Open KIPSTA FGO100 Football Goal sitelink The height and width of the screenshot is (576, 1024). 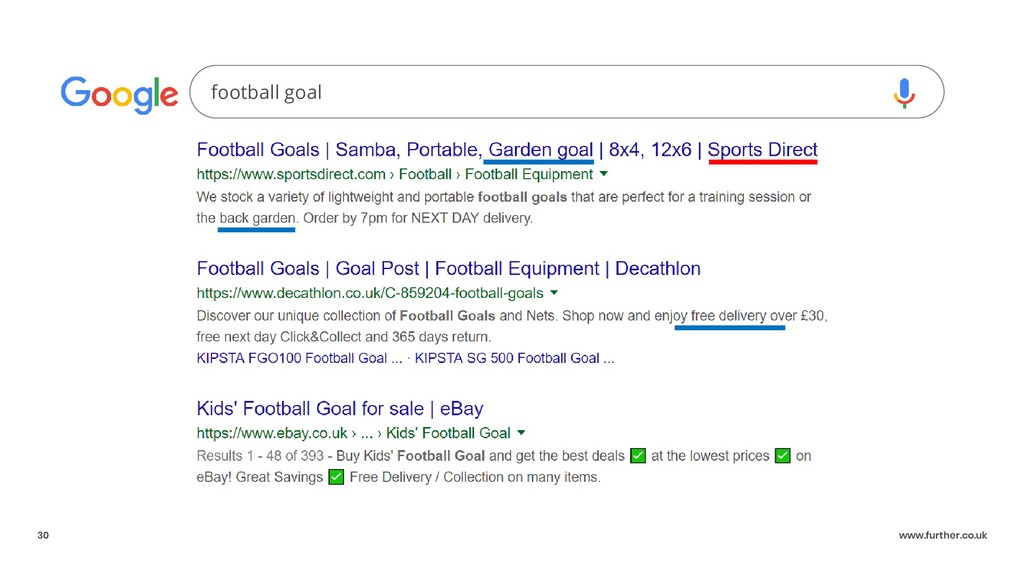299,359
